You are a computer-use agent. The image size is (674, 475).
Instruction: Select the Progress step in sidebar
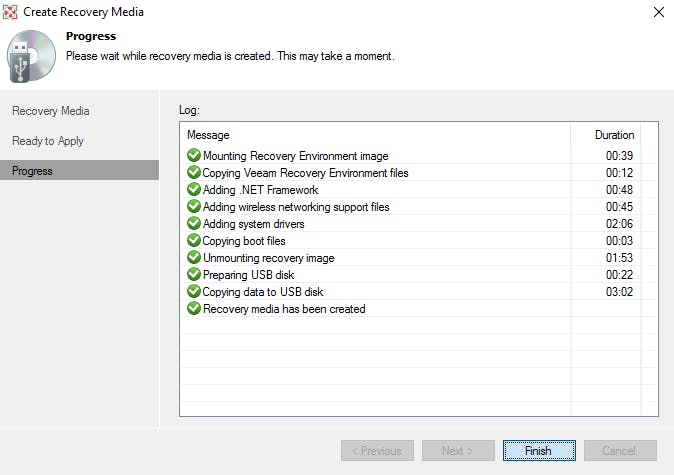pos(33,171)
